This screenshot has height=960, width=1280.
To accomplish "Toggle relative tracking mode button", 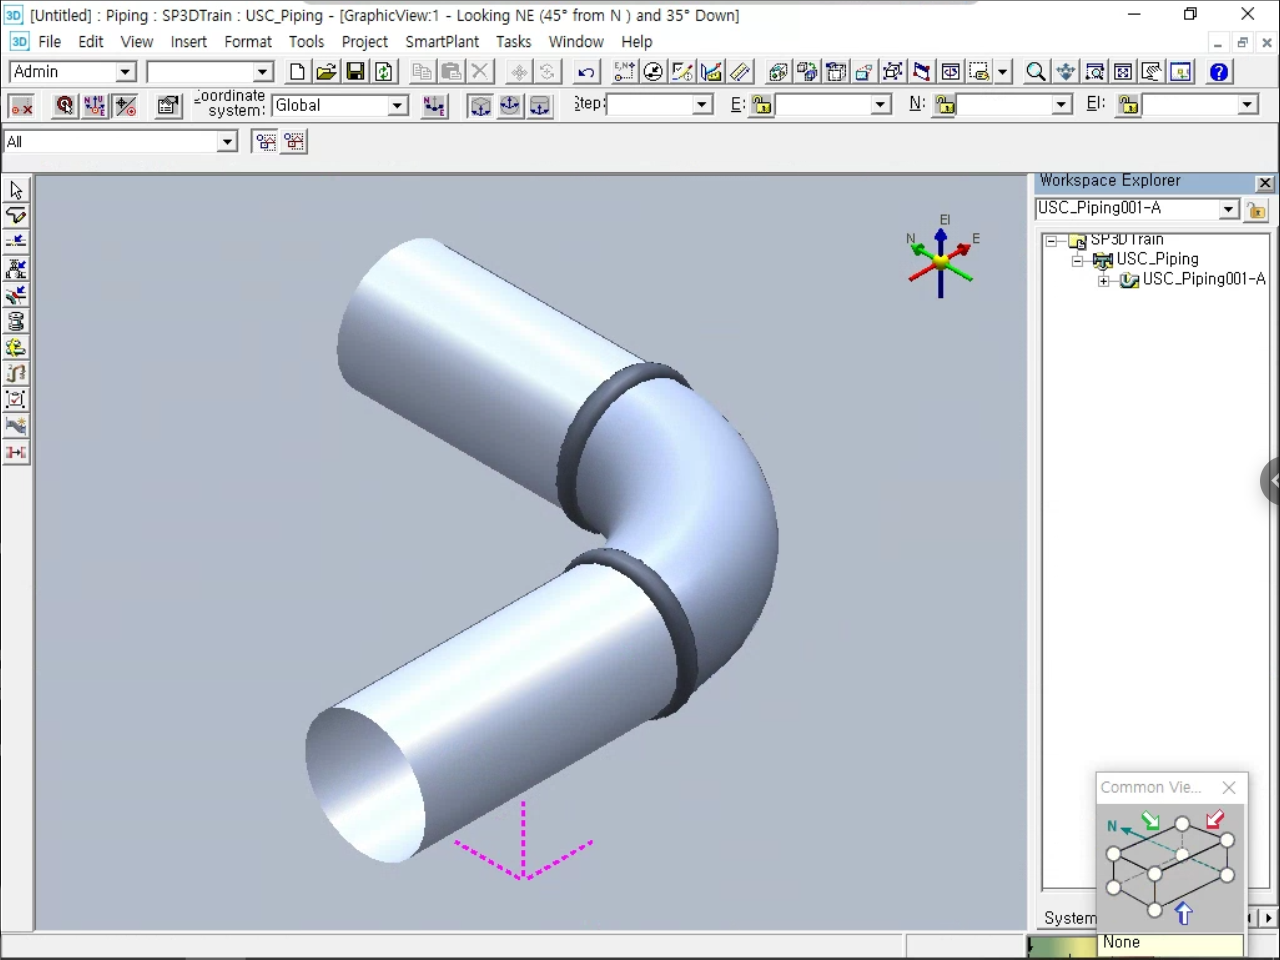I will pyautogui.click(x=126, y=106).
